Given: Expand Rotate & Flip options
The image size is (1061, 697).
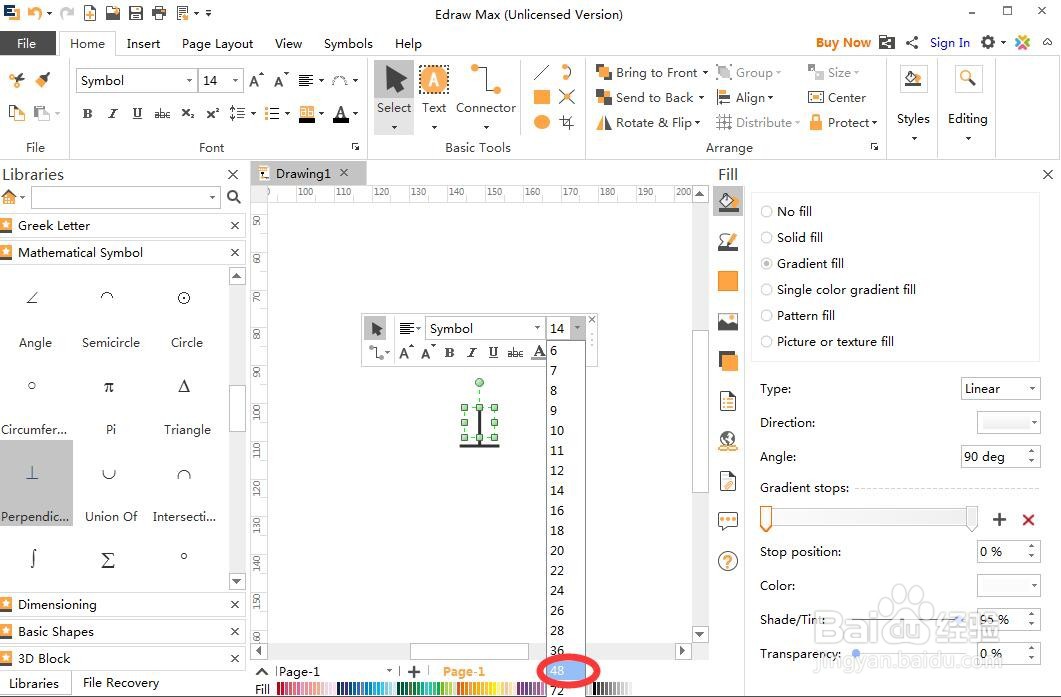Looking at the screenshot, I should coord(698,122).
